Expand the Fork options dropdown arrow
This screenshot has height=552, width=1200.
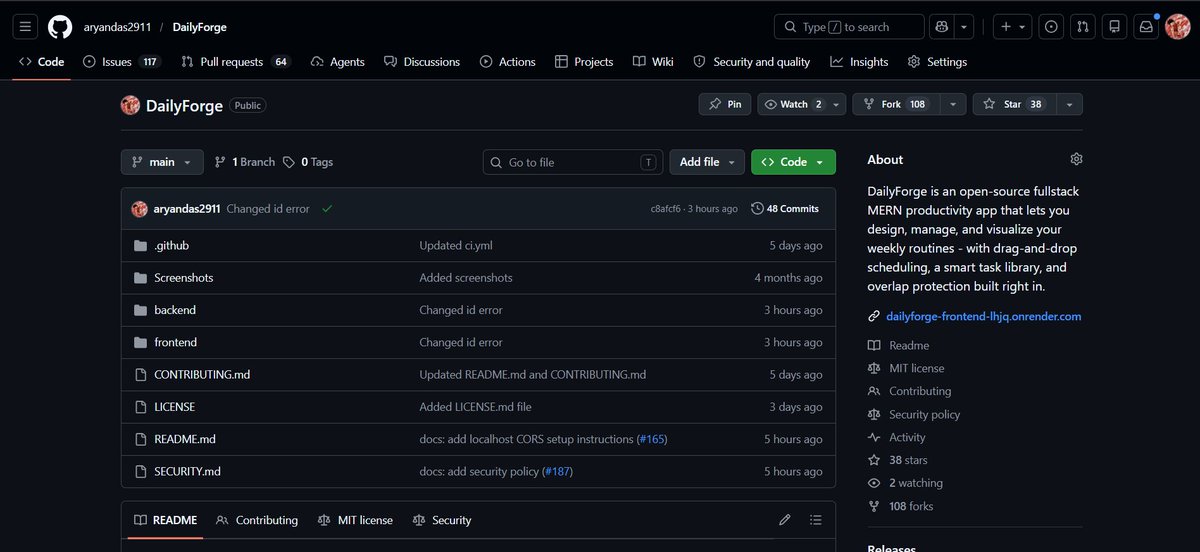953,104
